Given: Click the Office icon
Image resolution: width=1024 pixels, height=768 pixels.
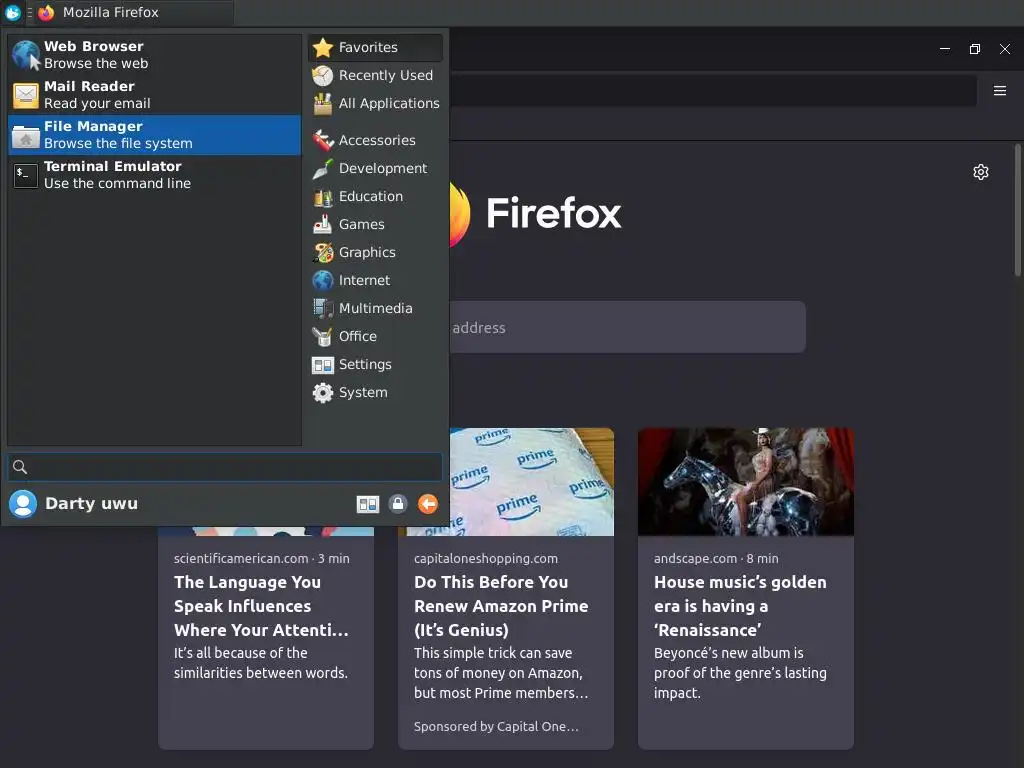Looking at the screenshot, I should click(x=323, y=336).
